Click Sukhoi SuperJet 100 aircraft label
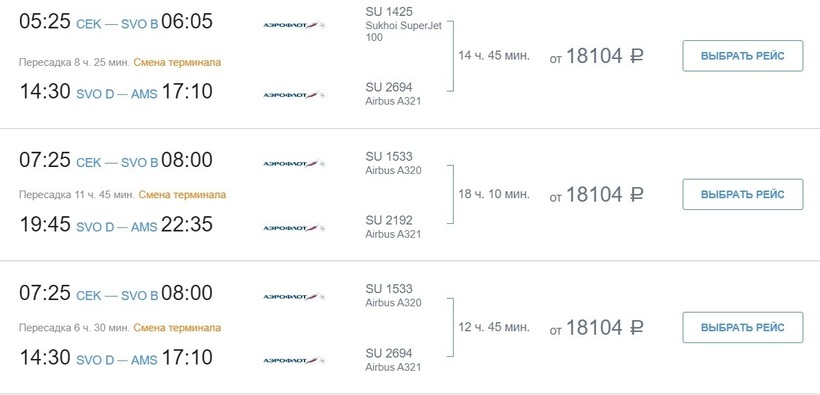This screenshot has width=820, height=395. 404,31
